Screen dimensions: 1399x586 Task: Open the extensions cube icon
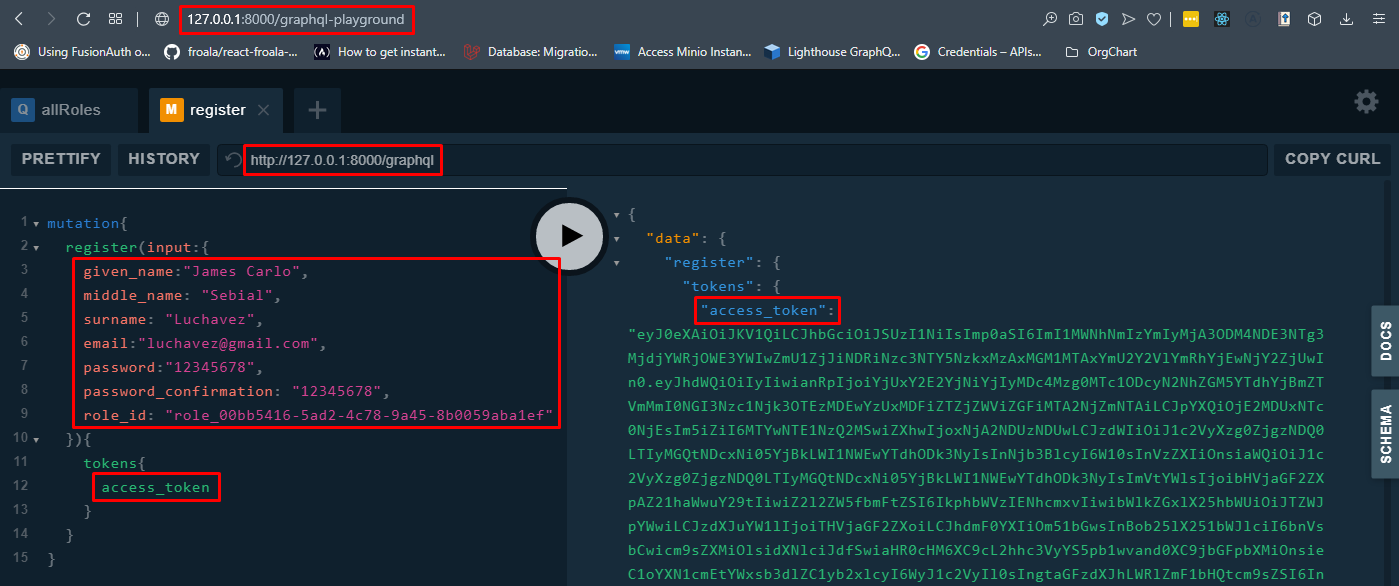1315,19
